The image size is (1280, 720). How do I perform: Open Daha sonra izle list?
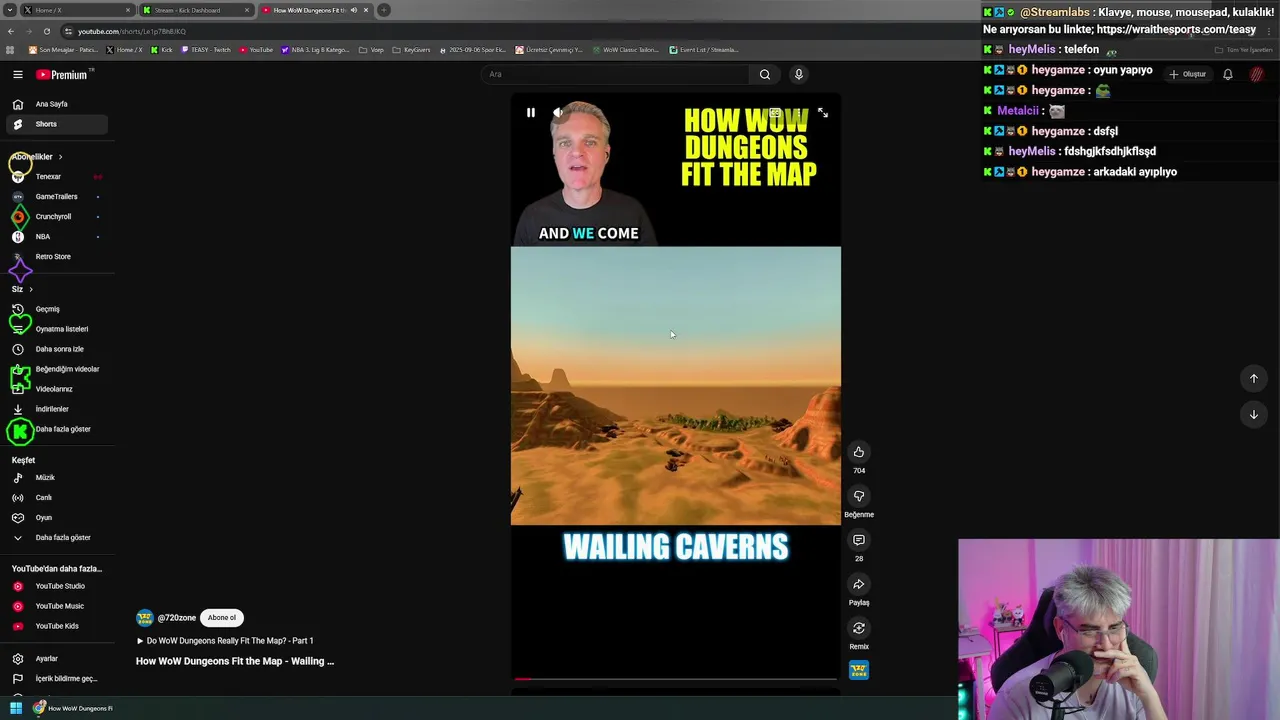[x=56, y=349]
